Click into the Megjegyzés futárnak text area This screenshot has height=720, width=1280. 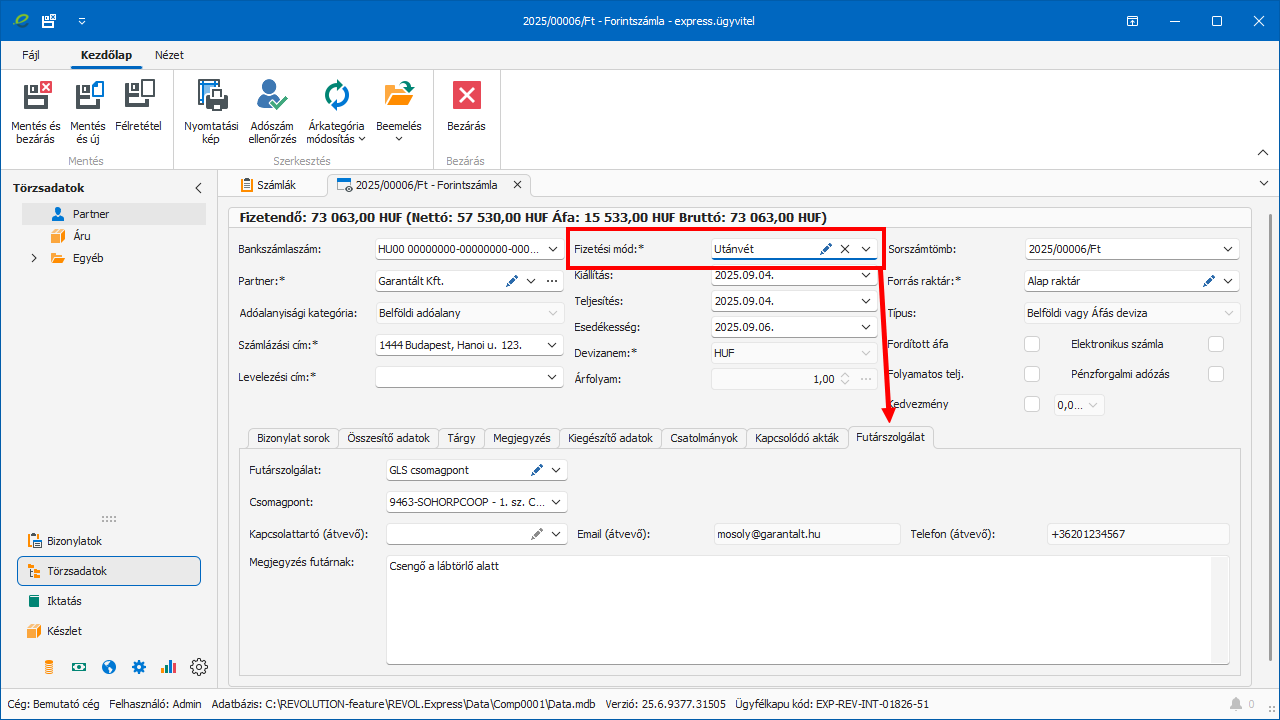pos(798,610)
